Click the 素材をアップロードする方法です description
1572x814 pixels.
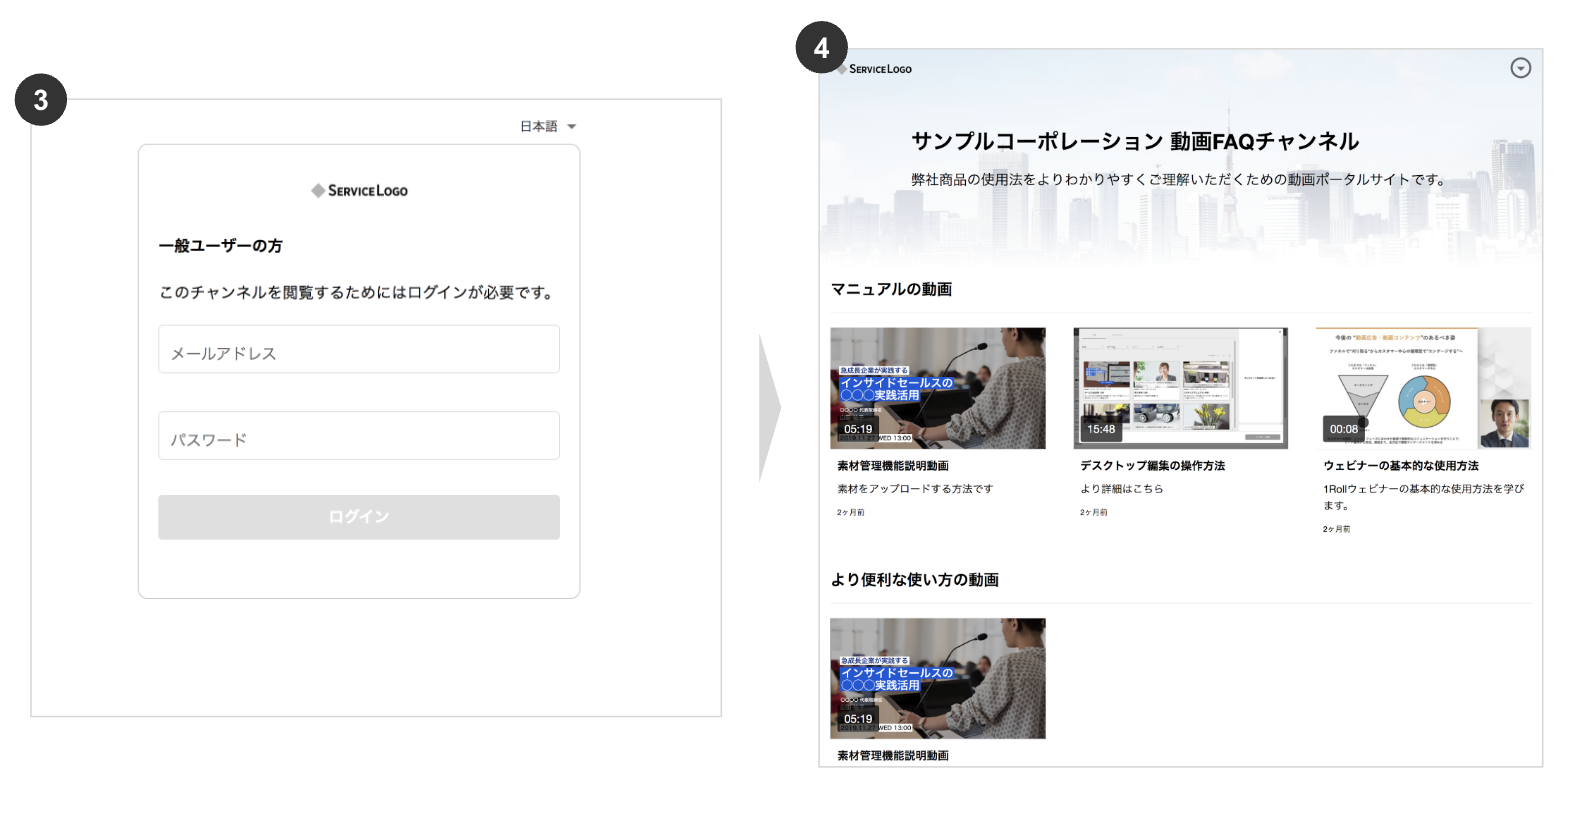tap(915, 489)
